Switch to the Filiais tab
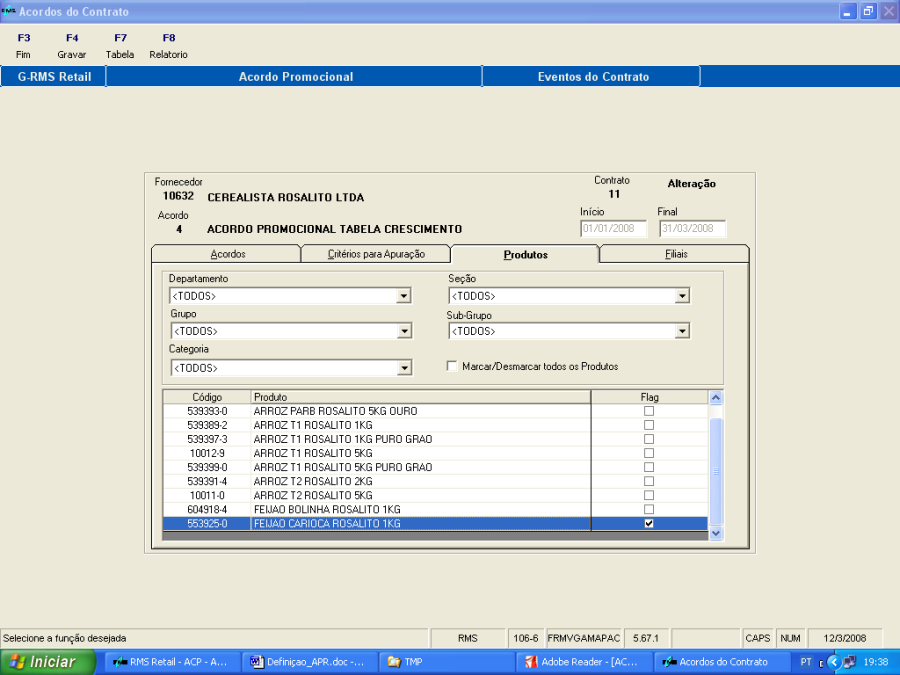This screenshot has height=675, width=900. click(x=676, y=254)
